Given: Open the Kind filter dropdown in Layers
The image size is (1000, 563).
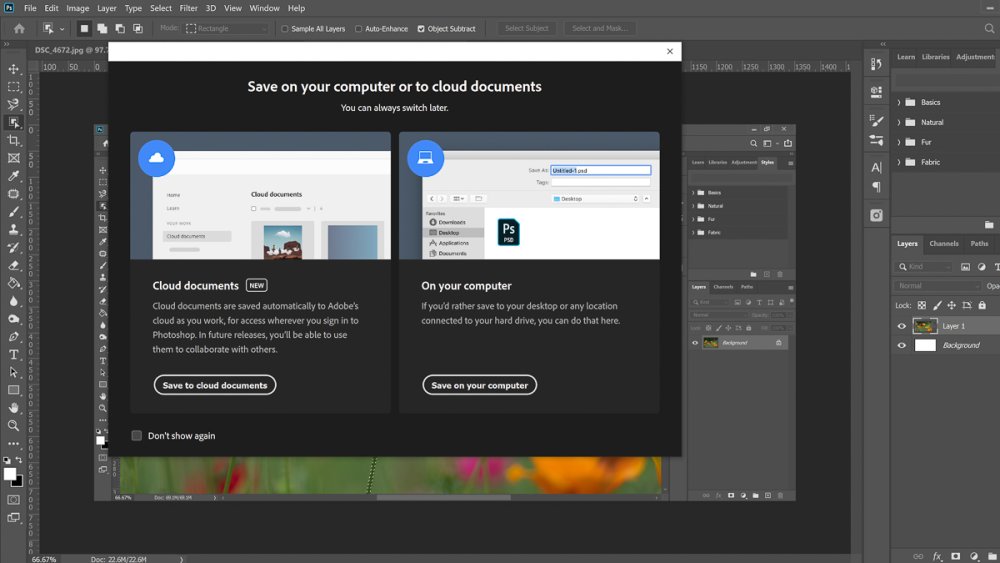Looking at the screenshot, I should [x=925, y=267].
